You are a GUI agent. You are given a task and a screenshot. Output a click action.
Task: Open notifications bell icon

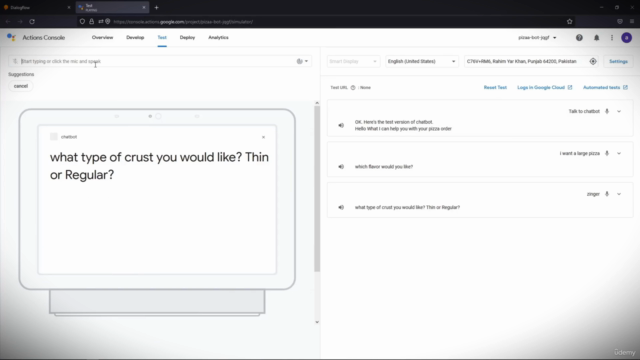(x=596, y=38)
